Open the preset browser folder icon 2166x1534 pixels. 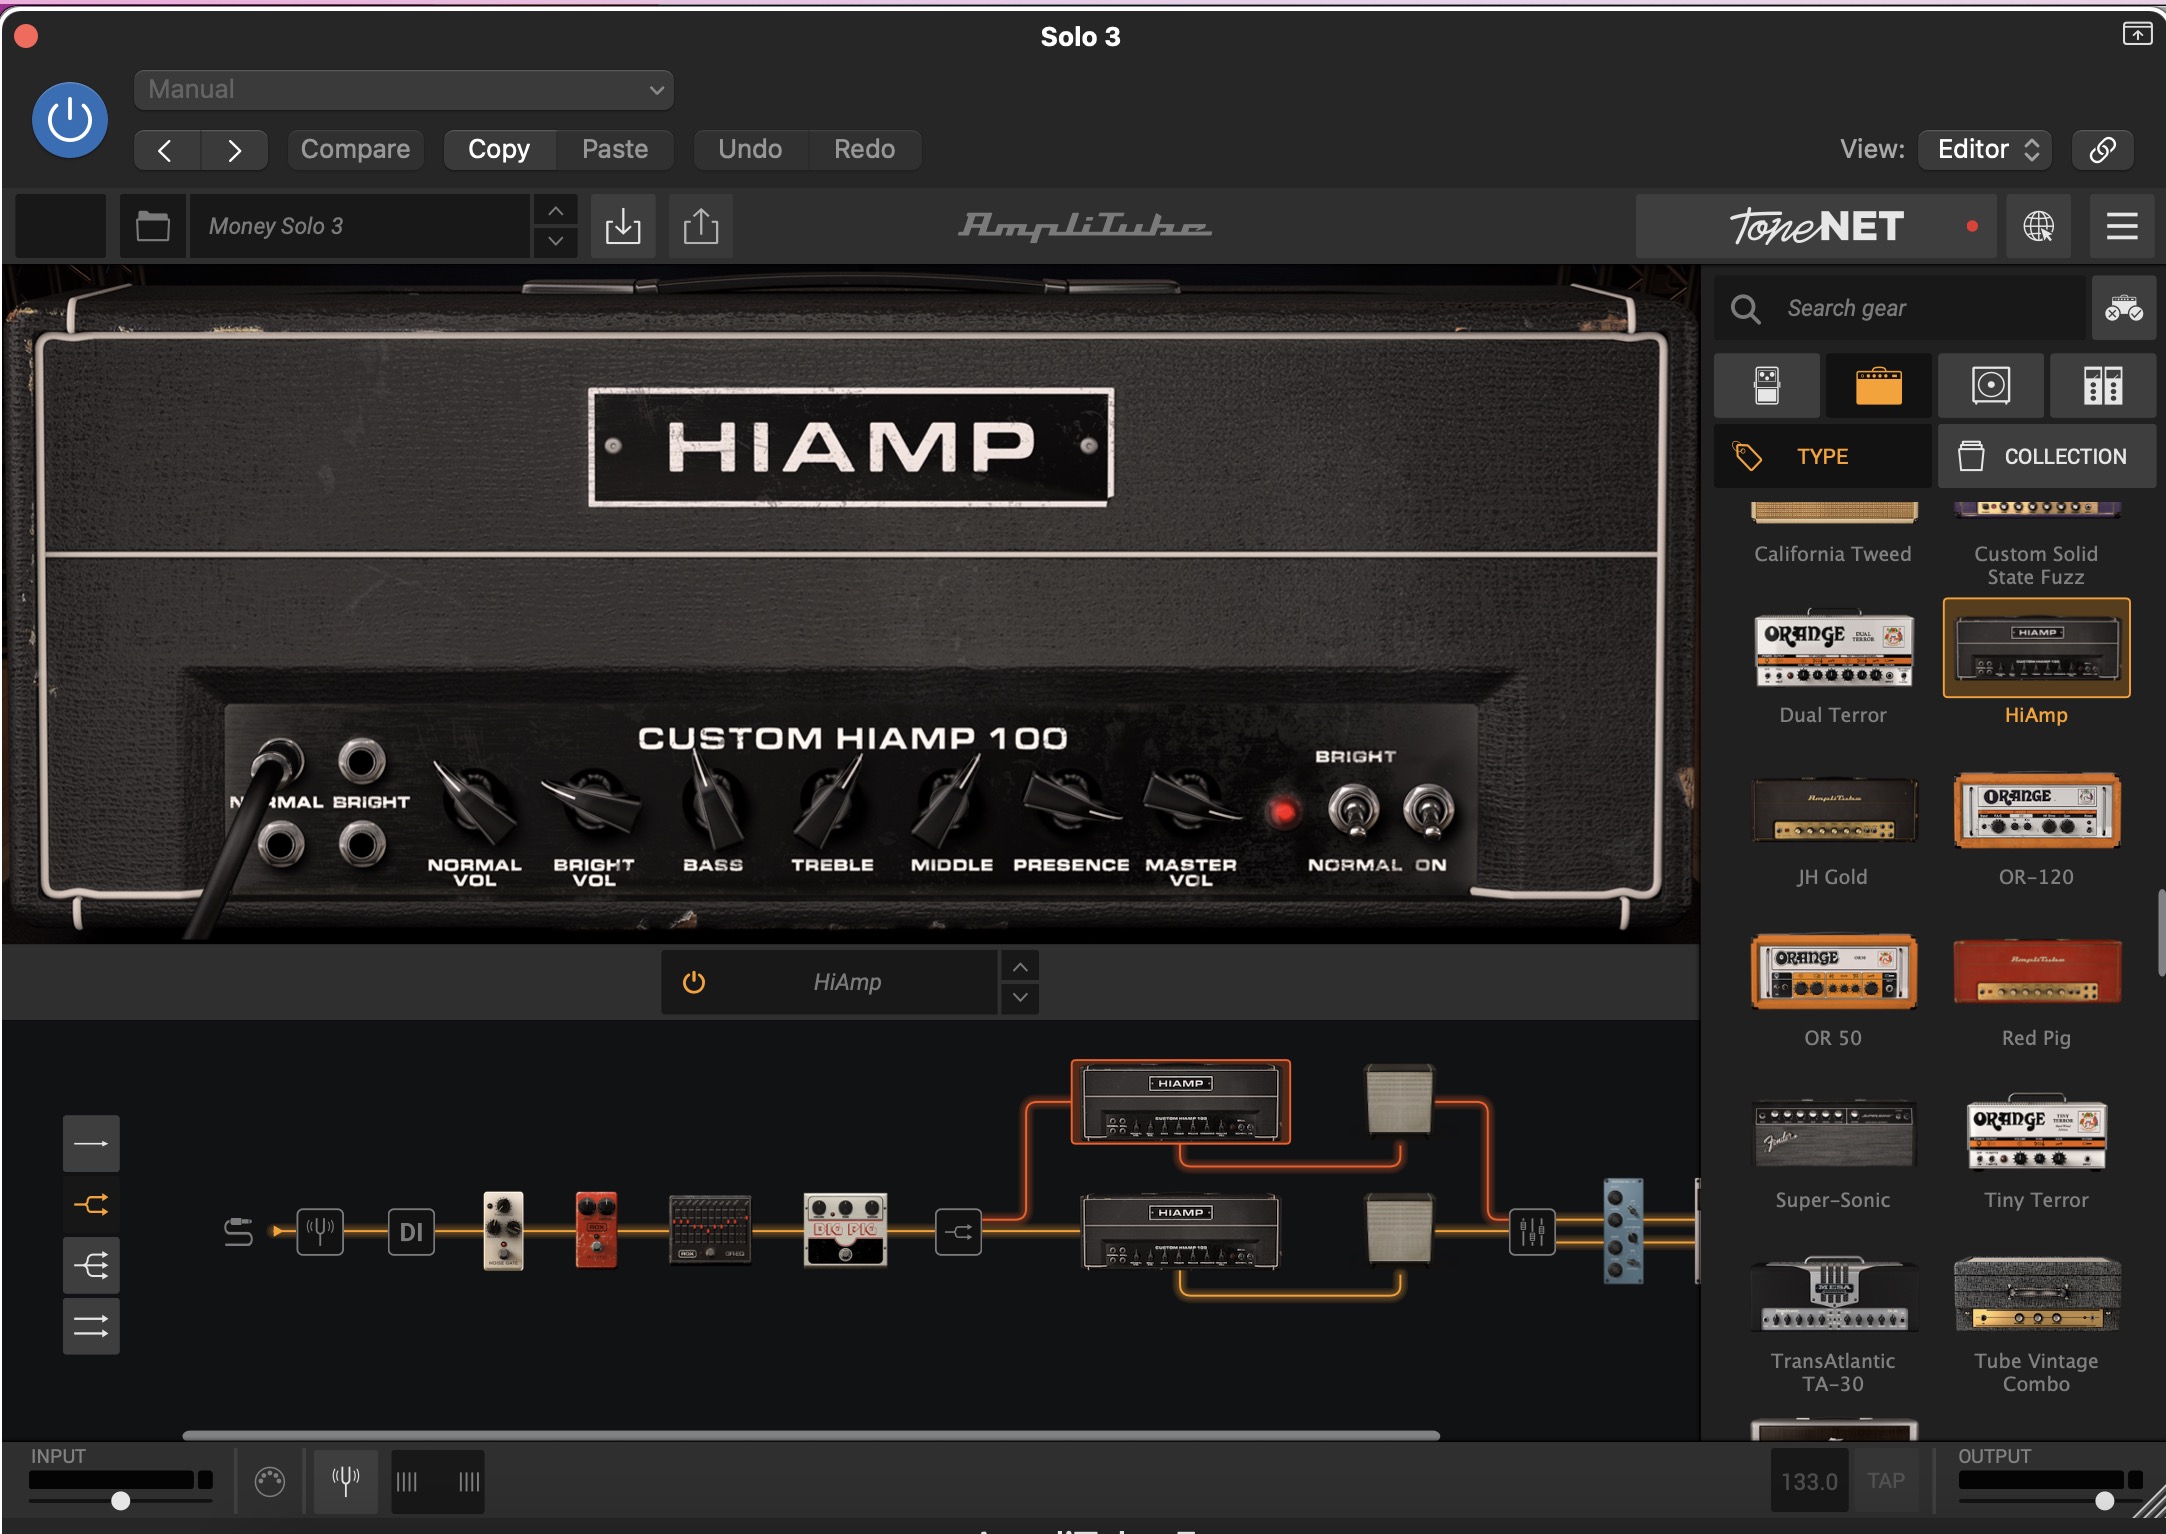[152, 226]
